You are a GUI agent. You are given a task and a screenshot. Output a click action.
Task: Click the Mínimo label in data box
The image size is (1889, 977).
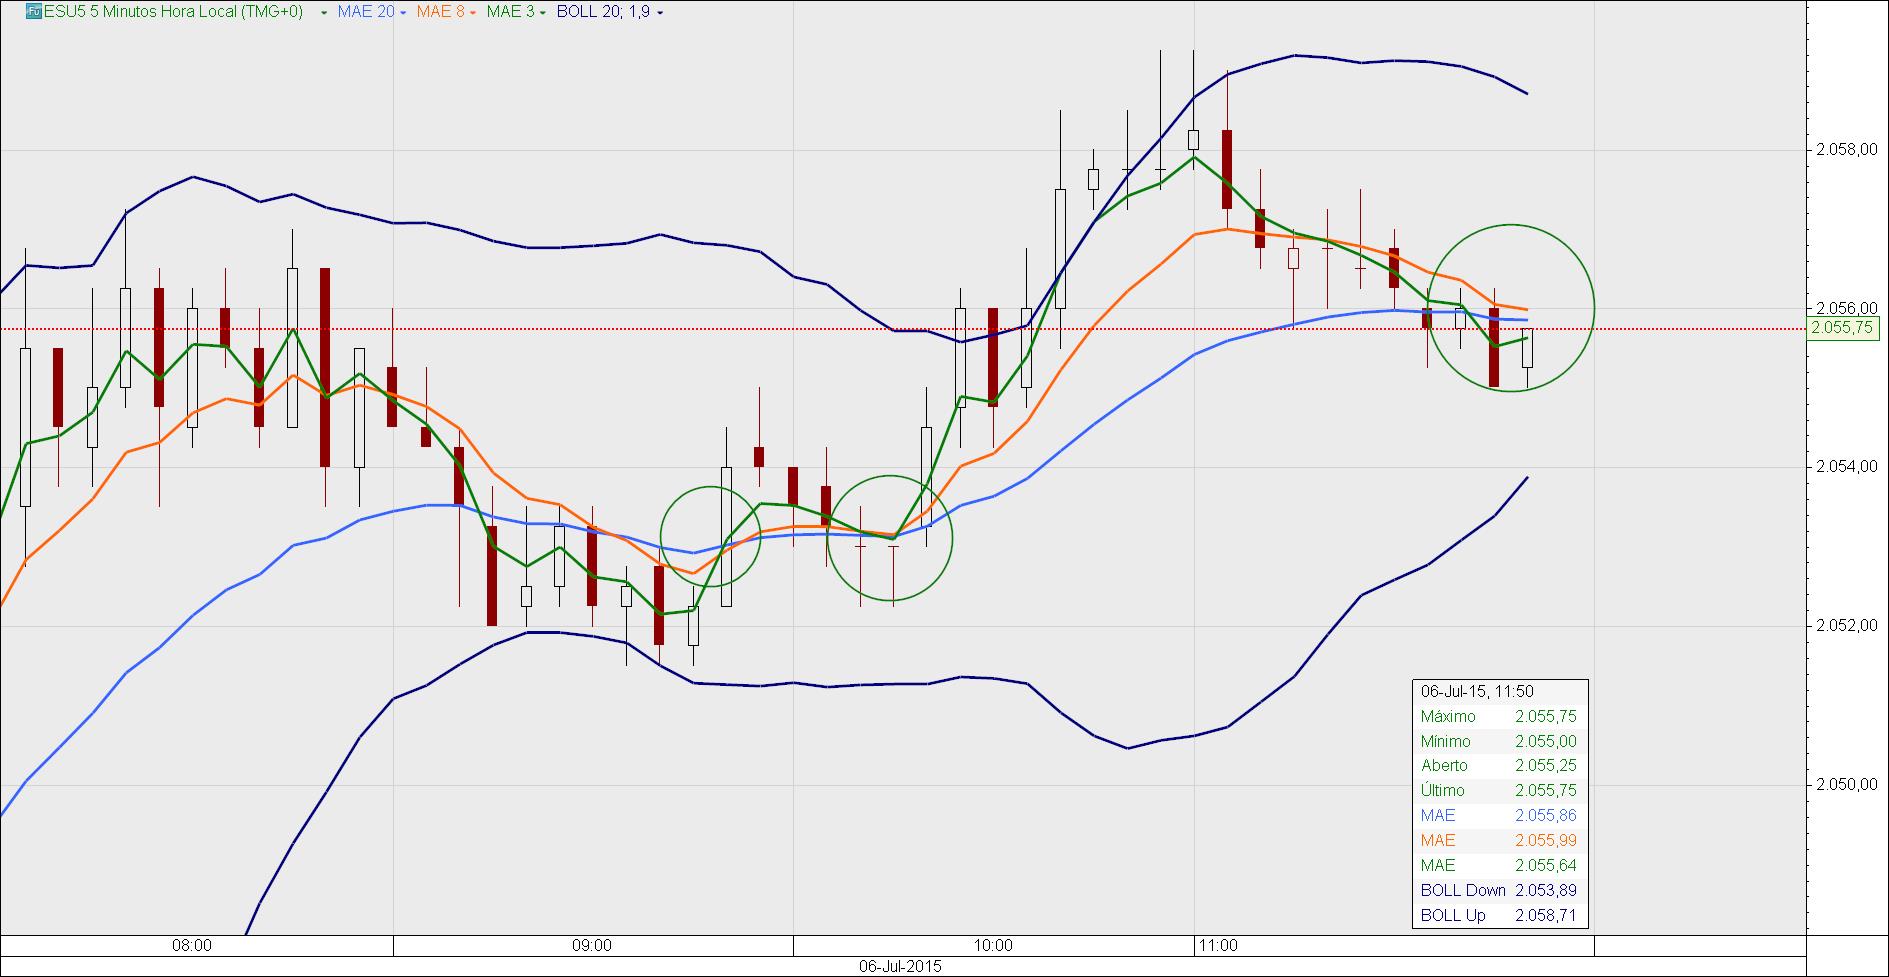coord(1446,741)
